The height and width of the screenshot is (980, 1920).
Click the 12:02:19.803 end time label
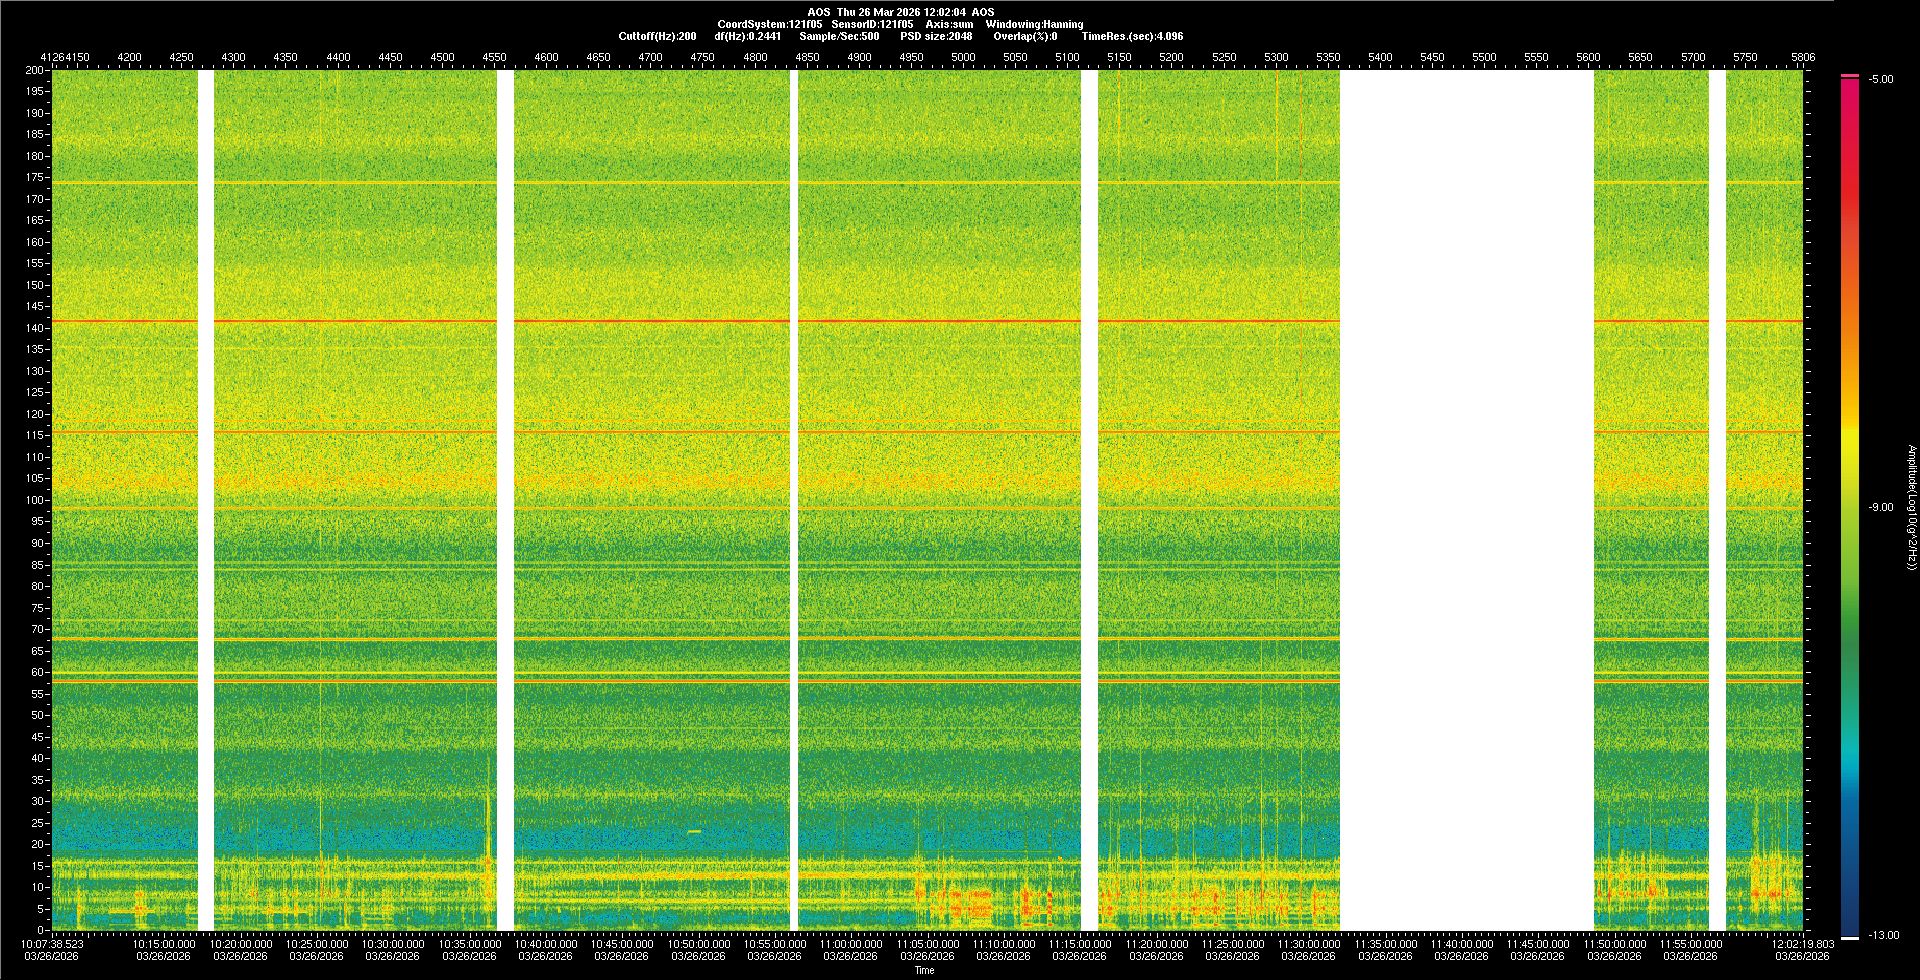tap(1802, 944)
